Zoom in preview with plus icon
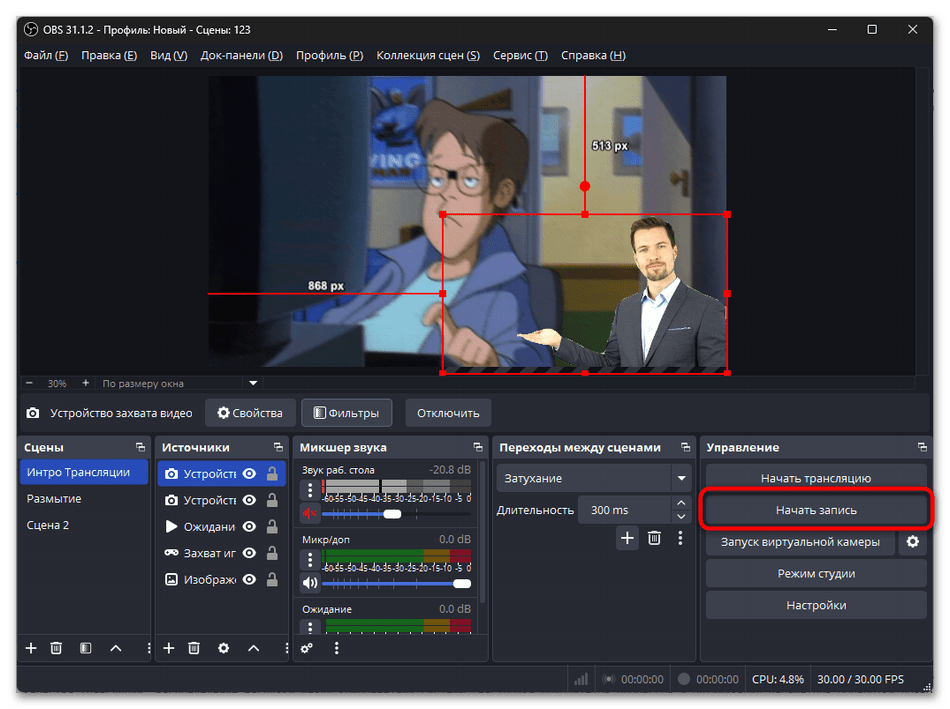Viewport: 950px width, 709px height. pyautogui.click(x=85, y=383)
